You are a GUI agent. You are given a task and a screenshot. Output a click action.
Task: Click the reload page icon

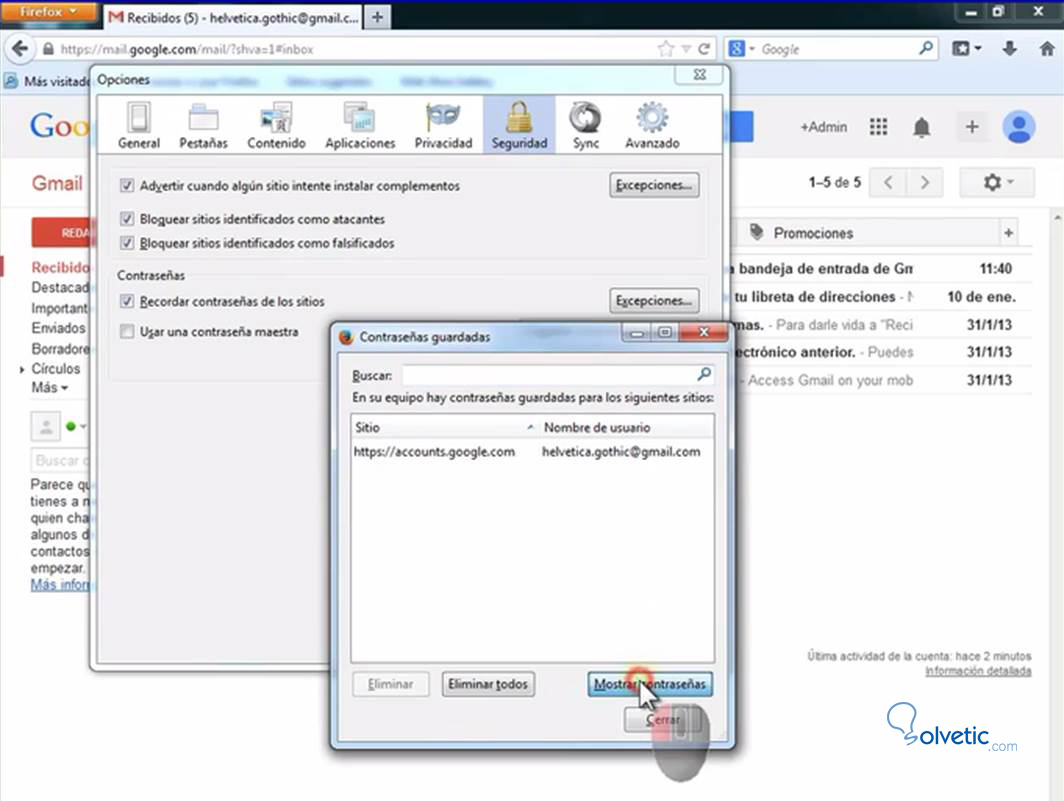coord(704,49)
